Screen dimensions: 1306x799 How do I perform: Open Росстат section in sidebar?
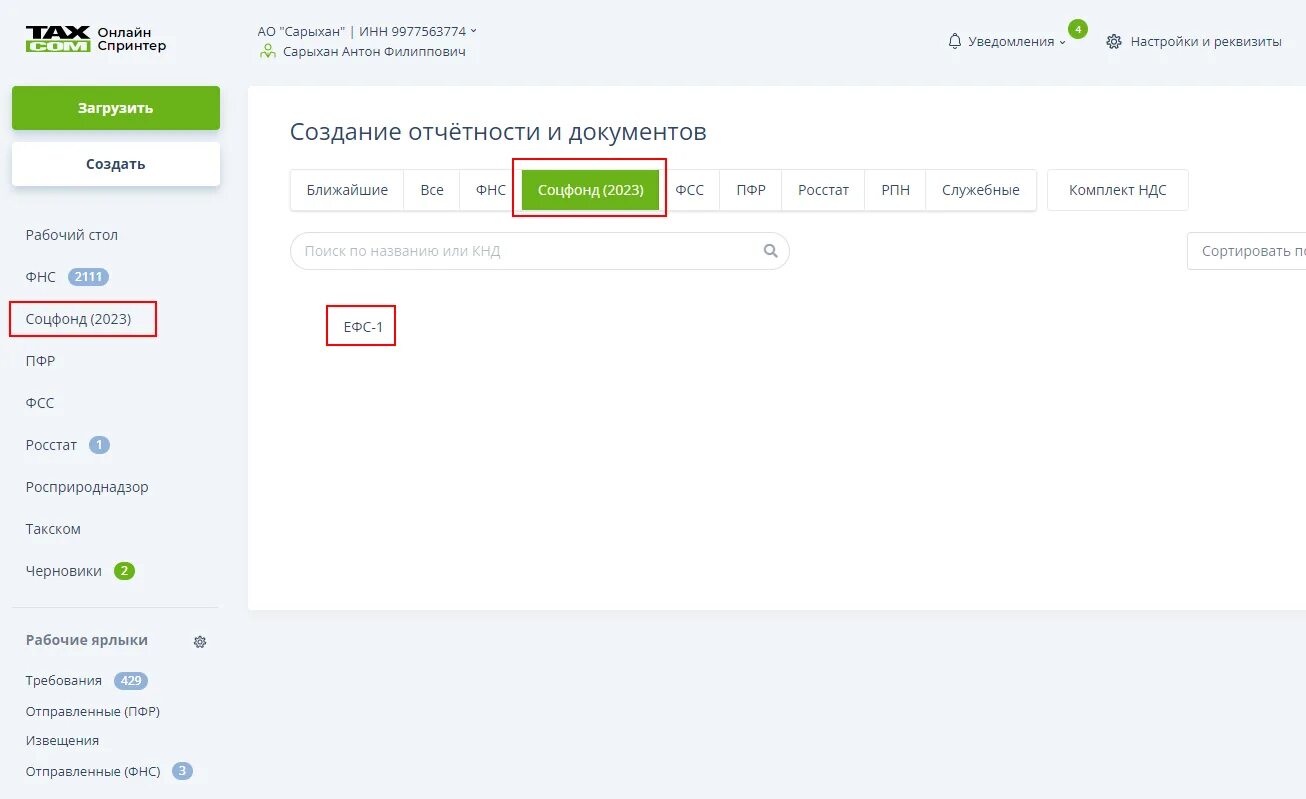coord(51,445)
